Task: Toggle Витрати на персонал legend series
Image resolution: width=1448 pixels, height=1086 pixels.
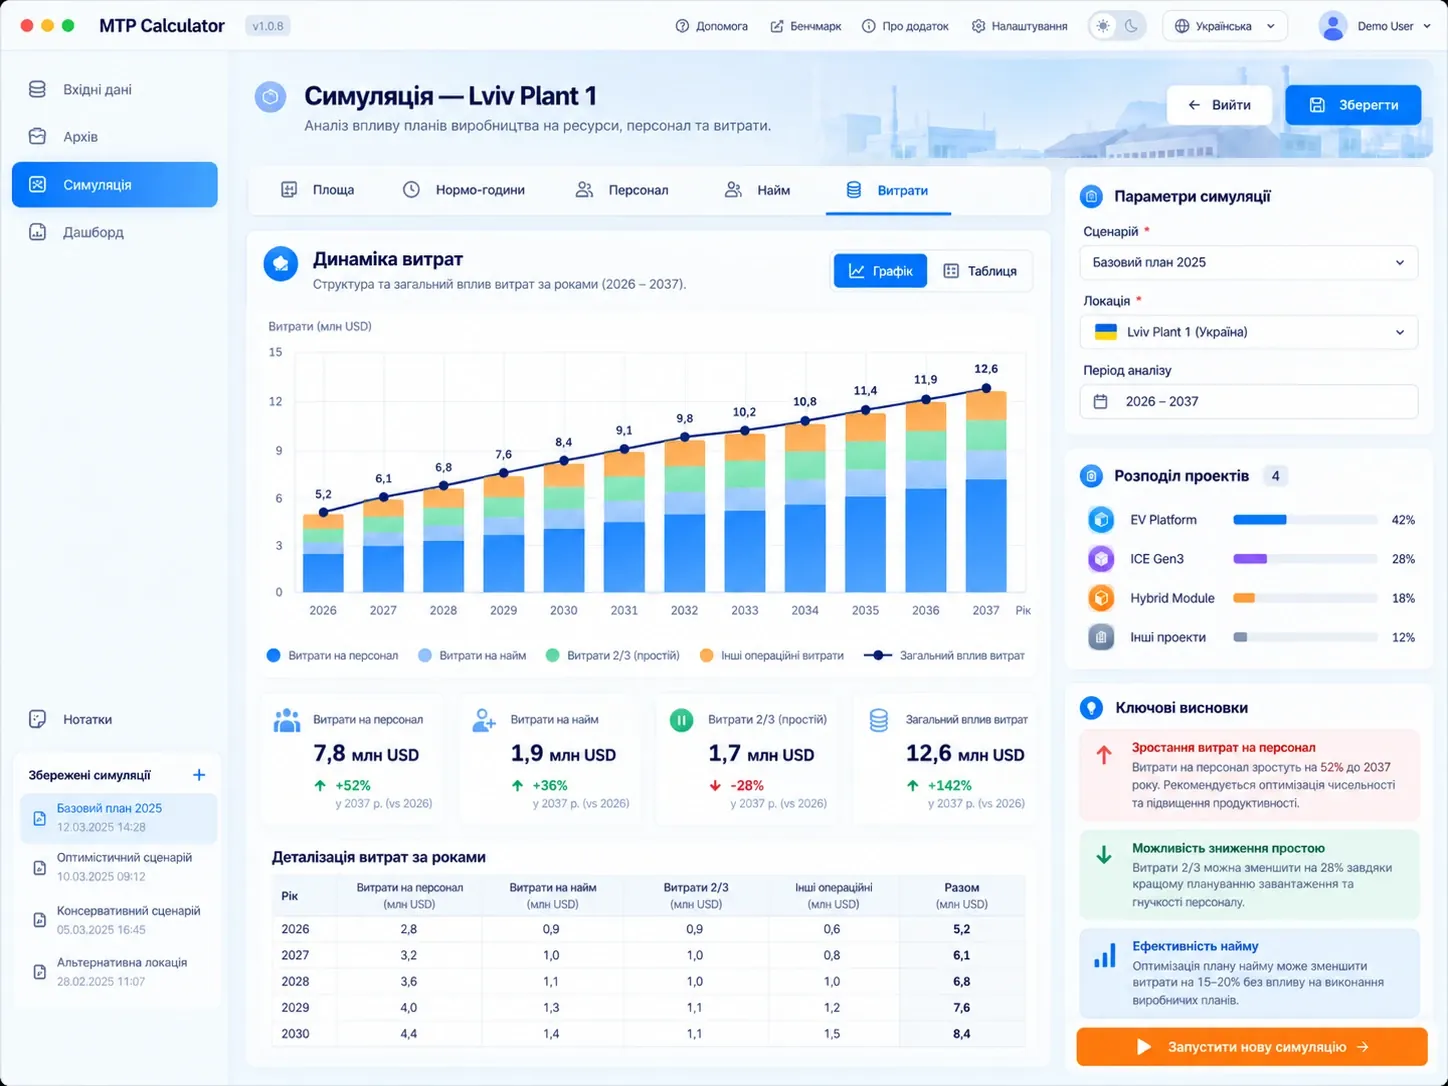Action: (x=333, y=656)
